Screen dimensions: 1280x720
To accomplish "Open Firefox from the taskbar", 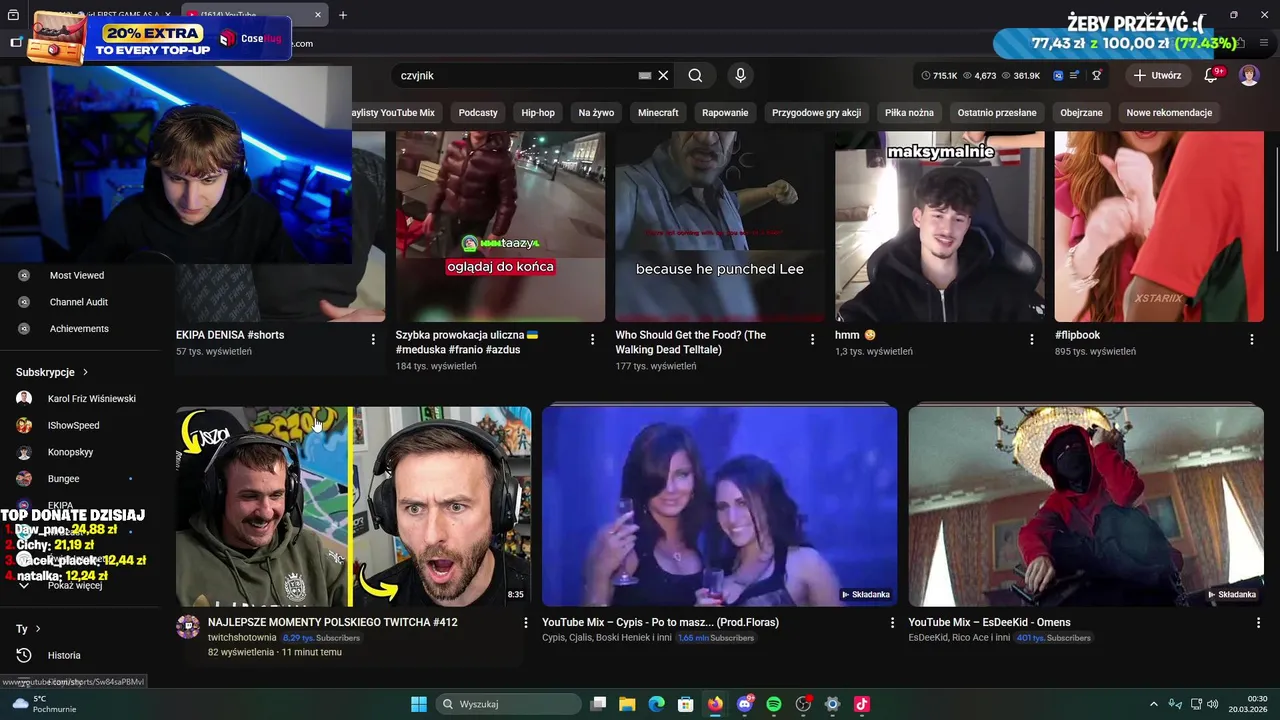I will (x=715, y=704).
